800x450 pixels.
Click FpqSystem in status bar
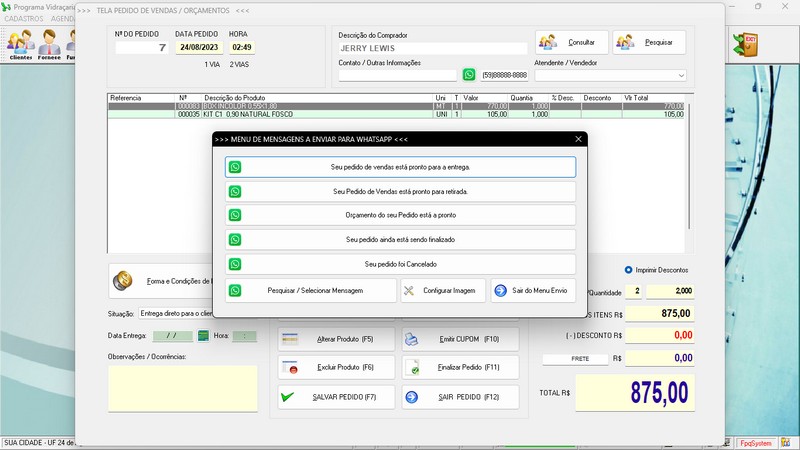point(756,443)
